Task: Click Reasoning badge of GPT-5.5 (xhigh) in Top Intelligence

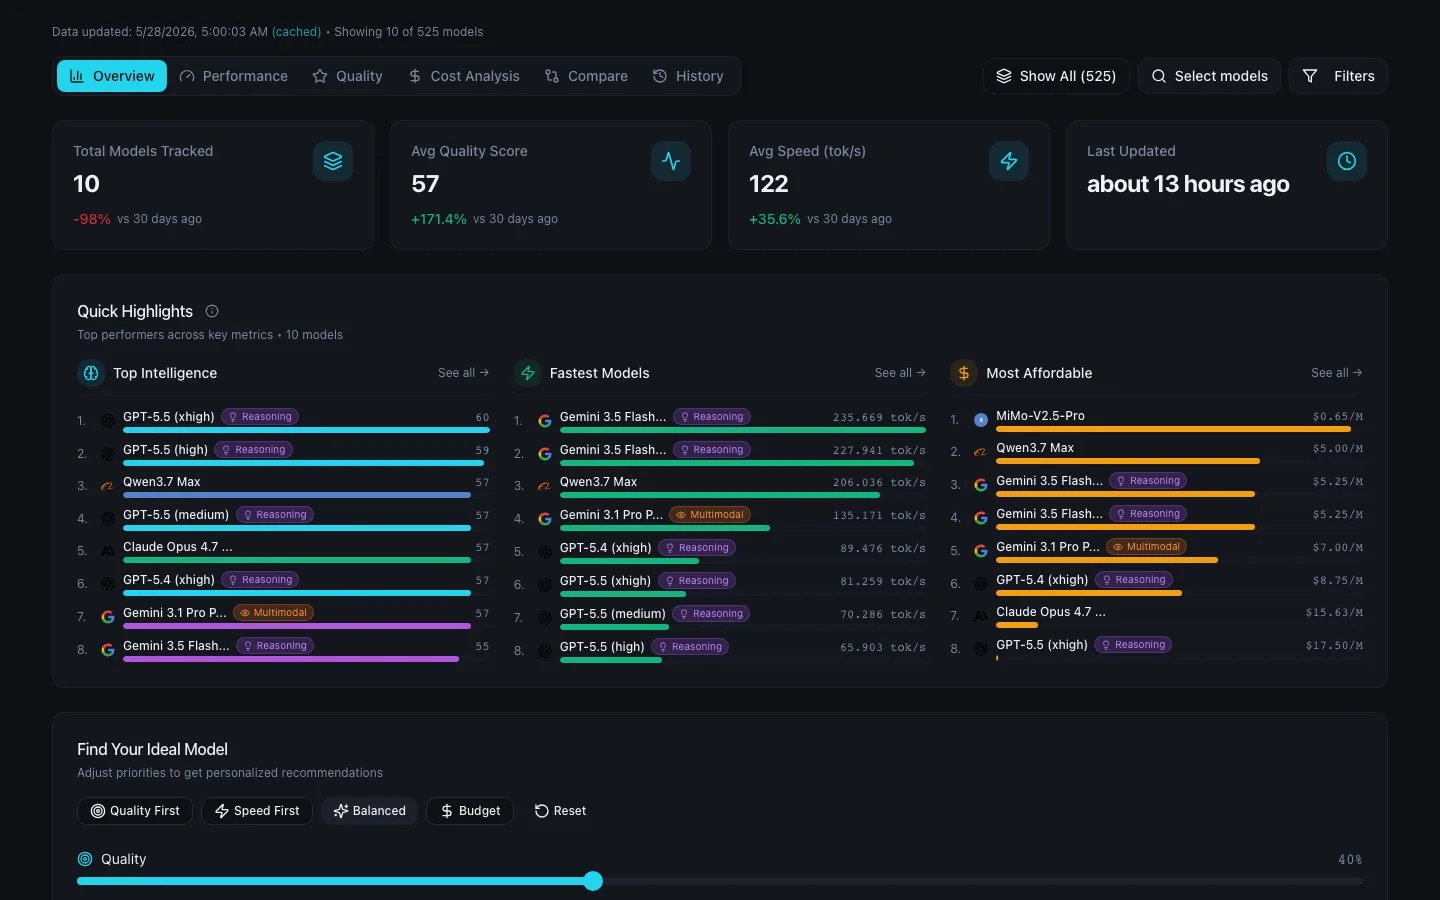Action: pyautogui.click(x=260, y=417)
